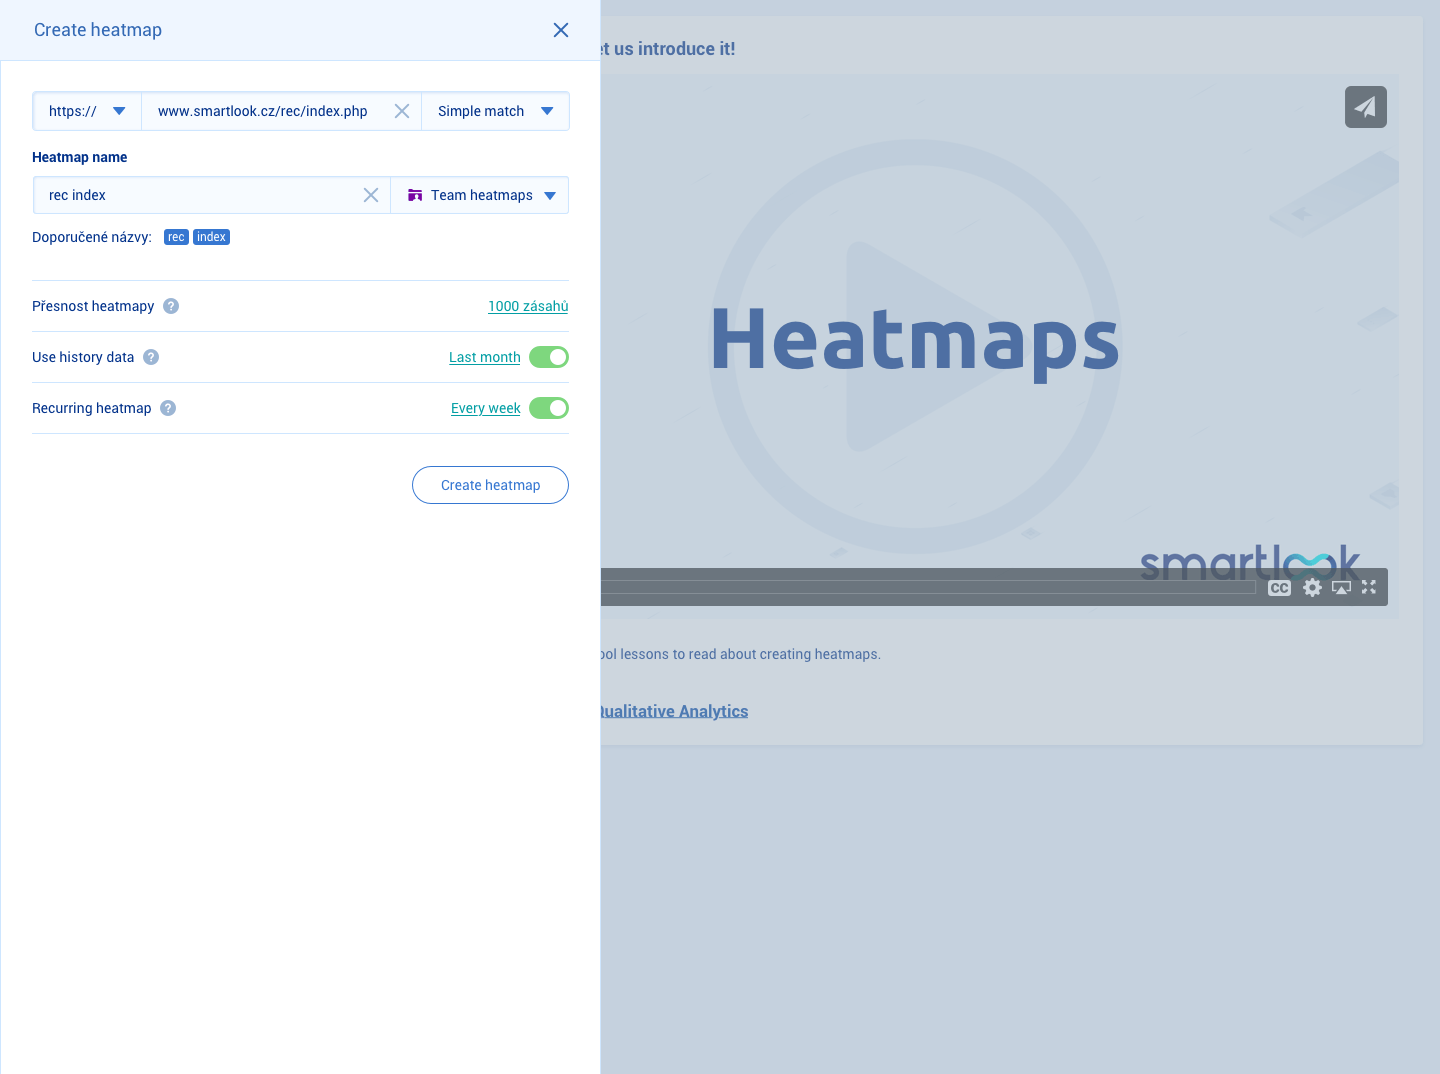Clear the heatmap name with X icon
This screenshot has width=1440, height=1074.
point(371,195)
